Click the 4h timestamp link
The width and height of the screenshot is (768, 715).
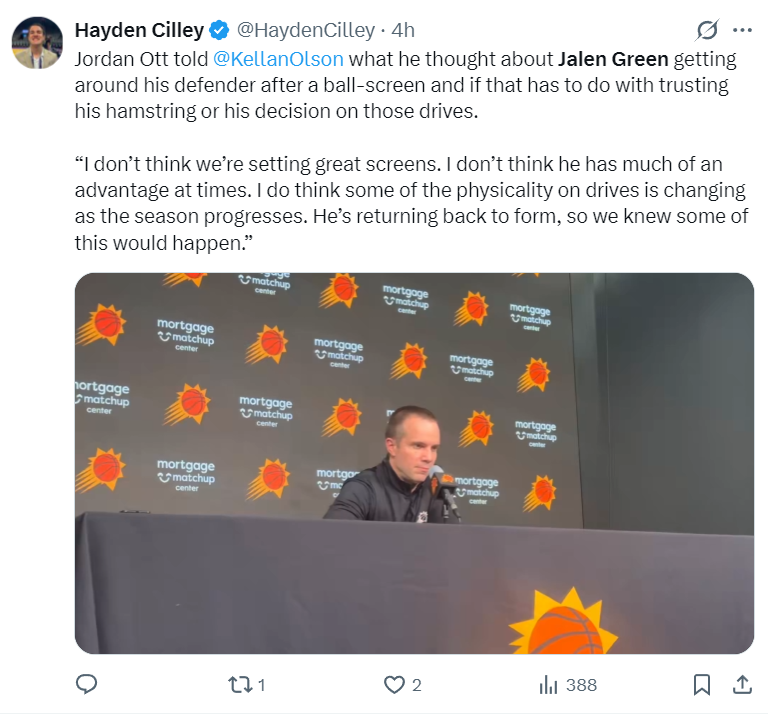[x=403, y=30]
